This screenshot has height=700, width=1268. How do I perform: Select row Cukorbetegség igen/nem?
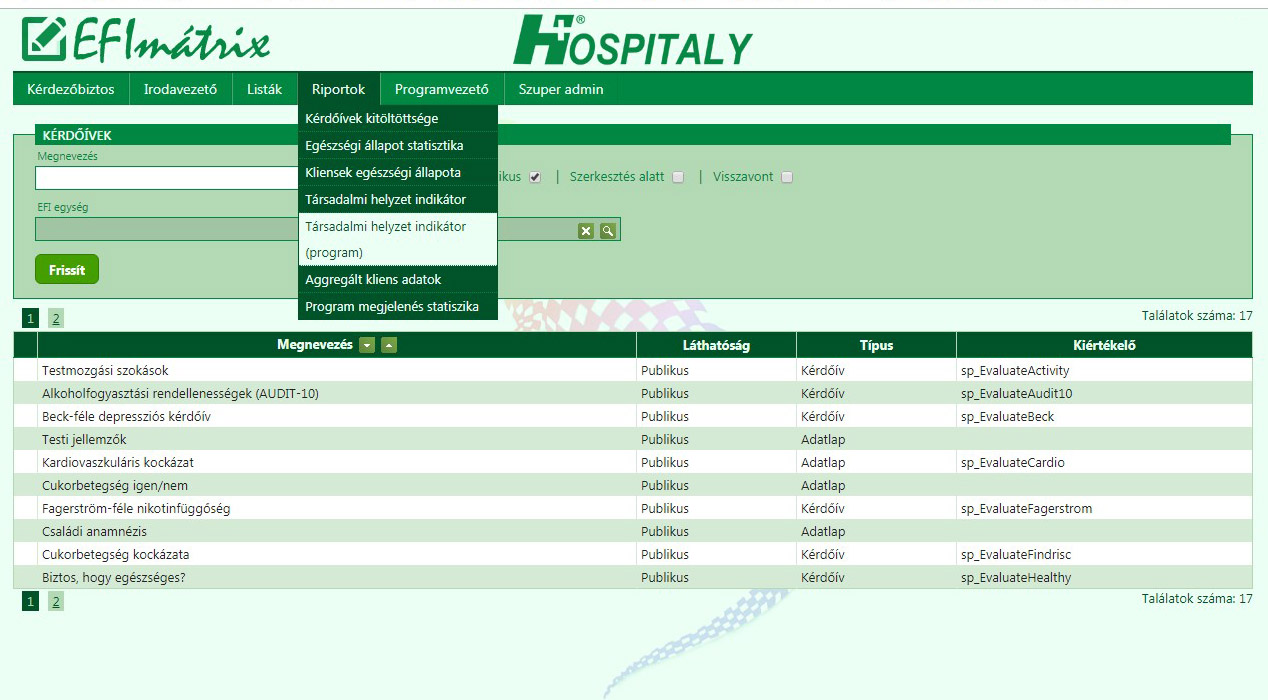tap(633, 485)
